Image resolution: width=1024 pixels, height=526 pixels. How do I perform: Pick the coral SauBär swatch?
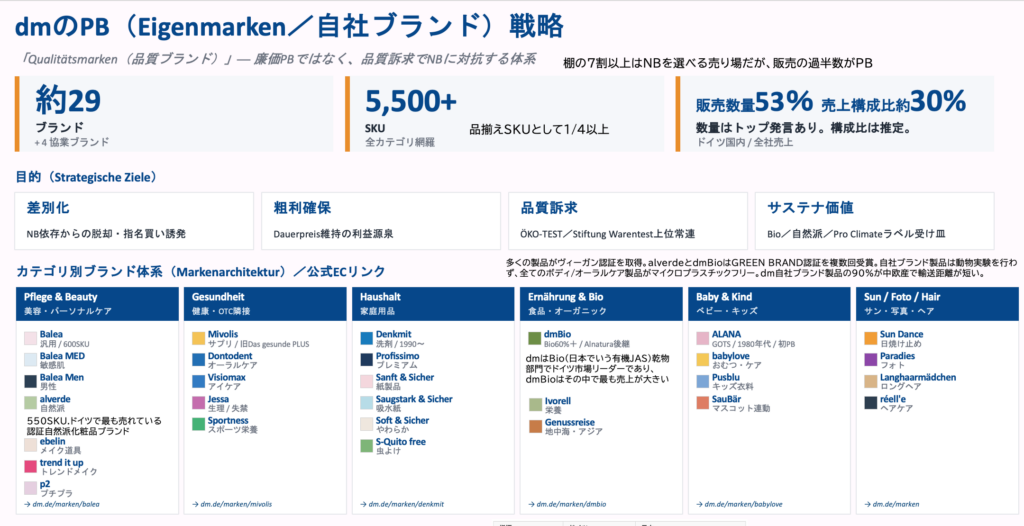click(702, 403)
